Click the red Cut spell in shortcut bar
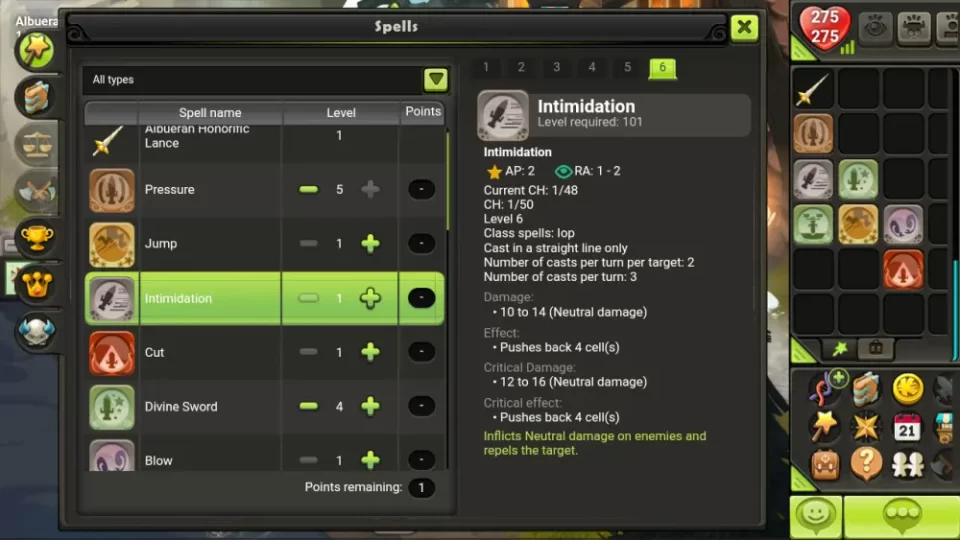 (903, 269)
